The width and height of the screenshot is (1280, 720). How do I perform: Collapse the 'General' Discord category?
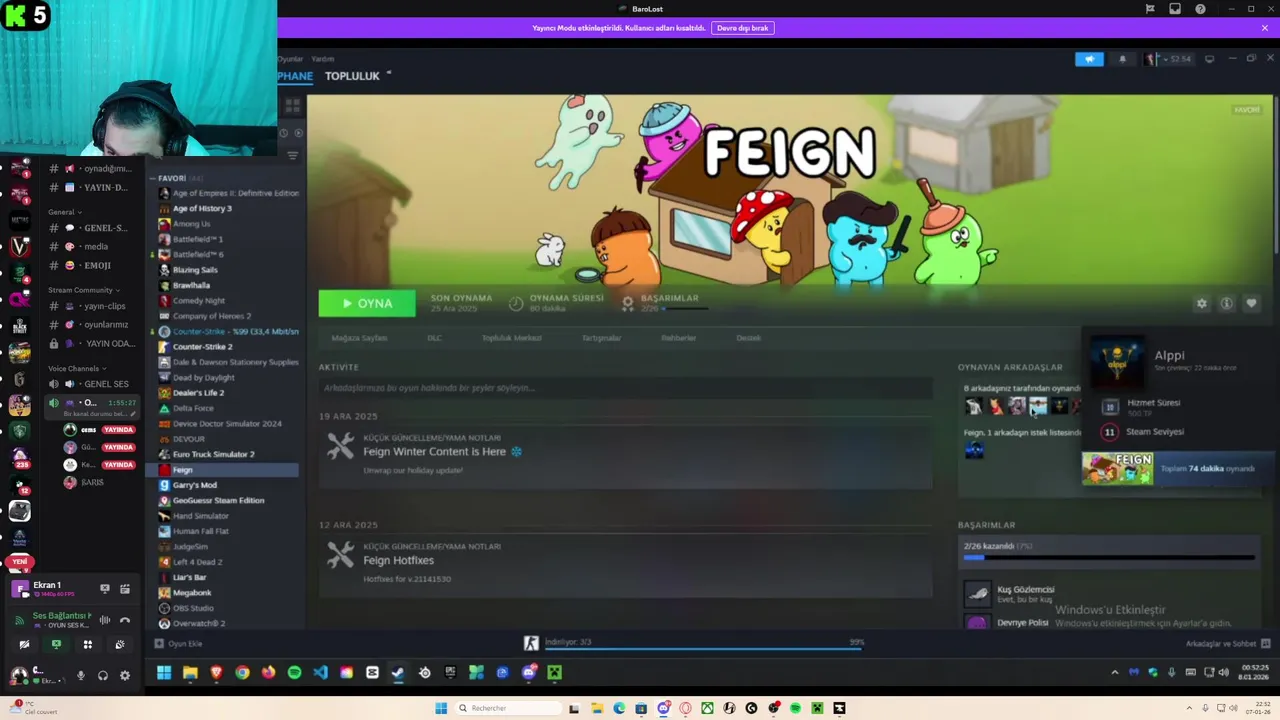(64, 212)
